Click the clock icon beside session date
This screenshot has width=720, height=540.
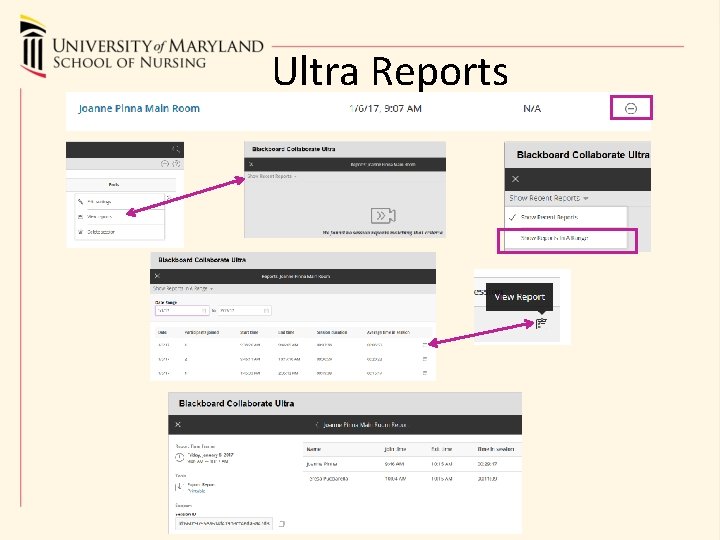pyautogui.click(x=180, y=457)
